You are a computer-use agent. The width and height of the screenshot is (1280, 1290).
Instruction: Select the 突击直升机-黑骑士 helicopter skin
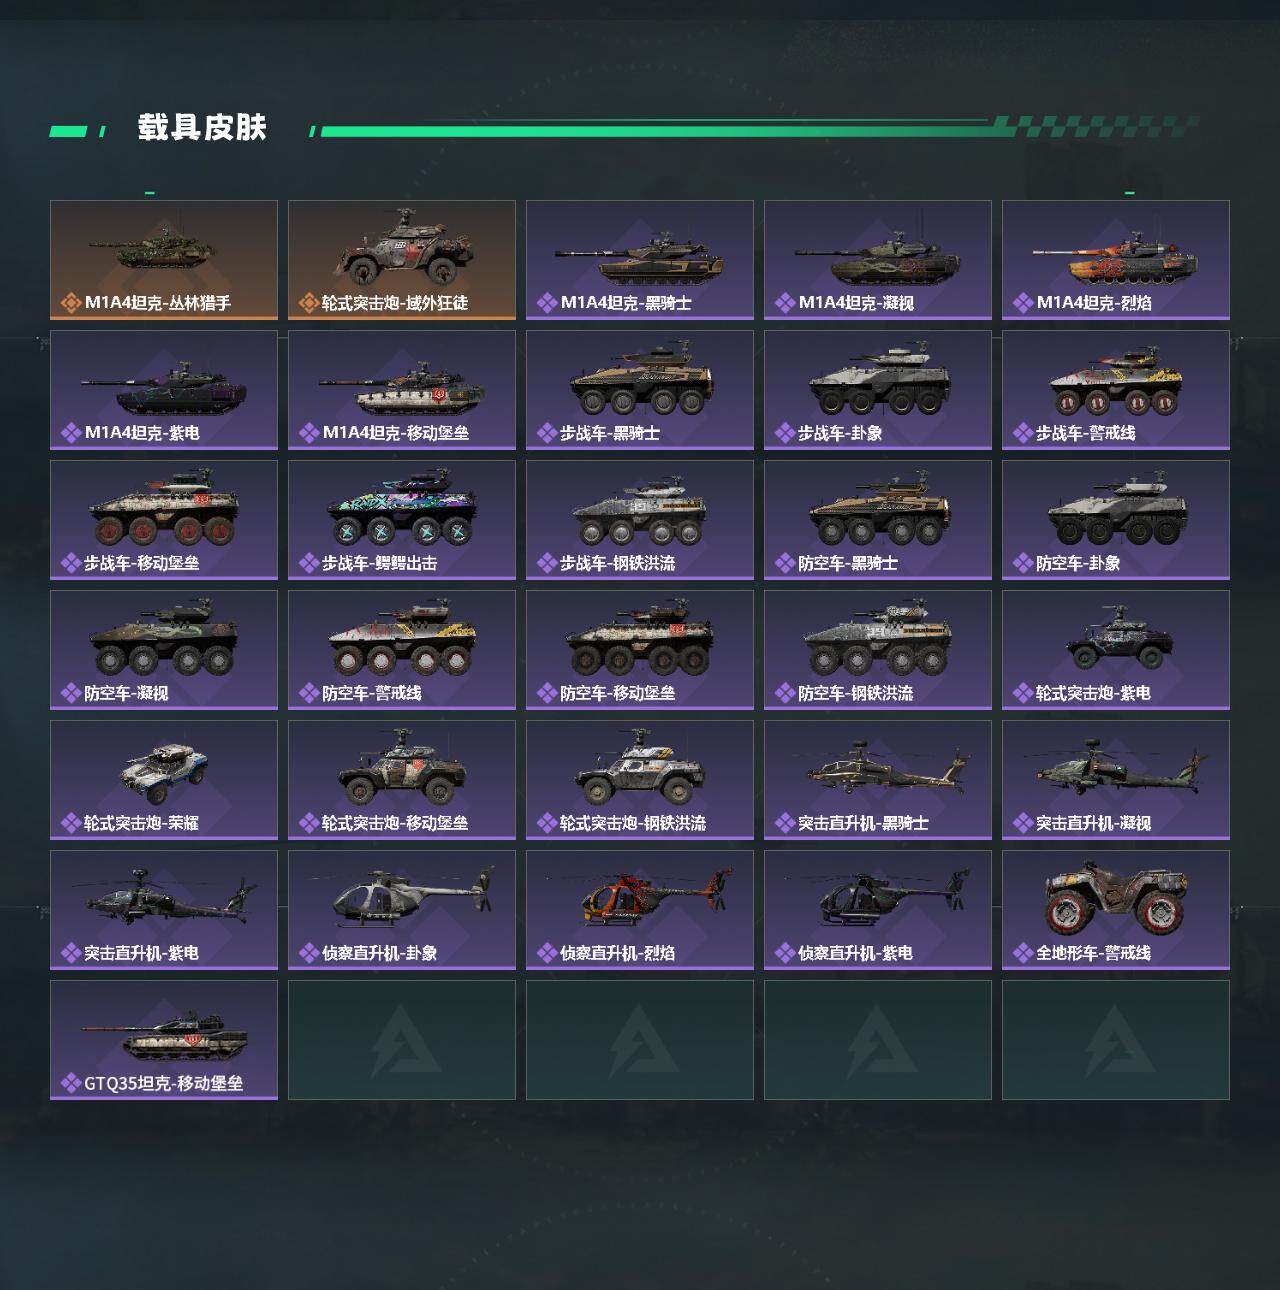[x=878, y=780]
